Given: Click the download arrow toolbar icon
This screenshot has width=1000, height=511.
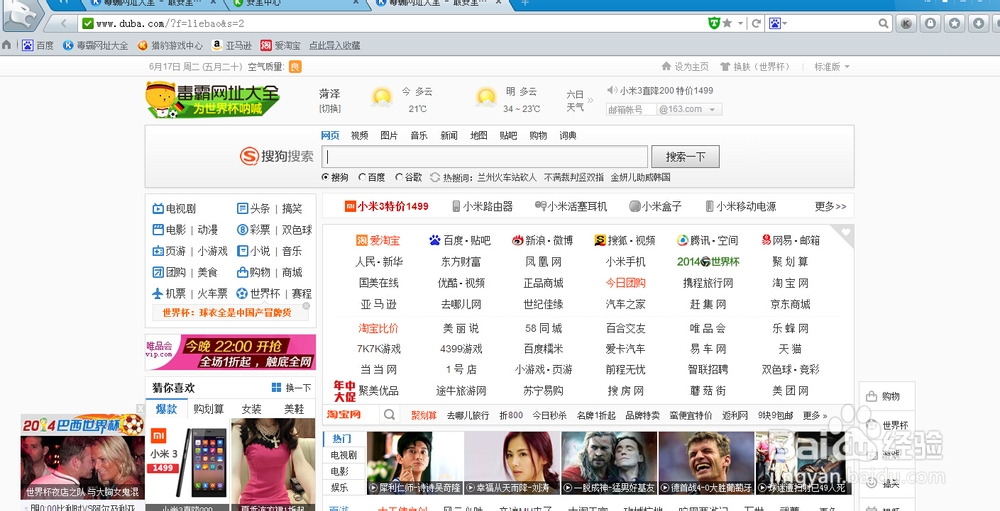Looking at the screenshot, I should pos(979,24).
